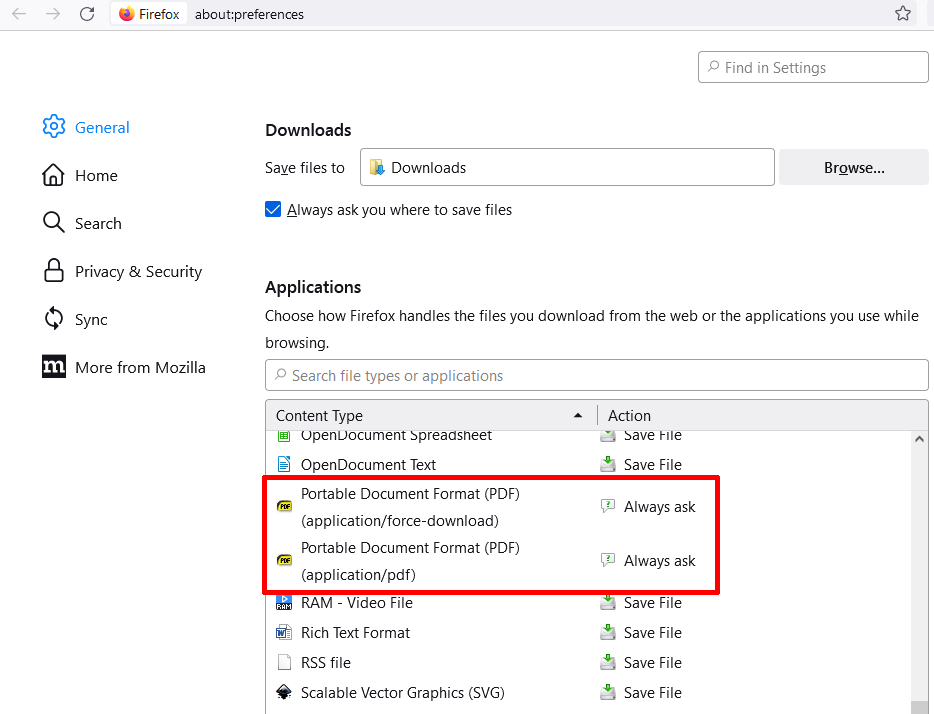
Task: Toggle 'Always ask you where to save files'
Action: (x=272, y=209)
